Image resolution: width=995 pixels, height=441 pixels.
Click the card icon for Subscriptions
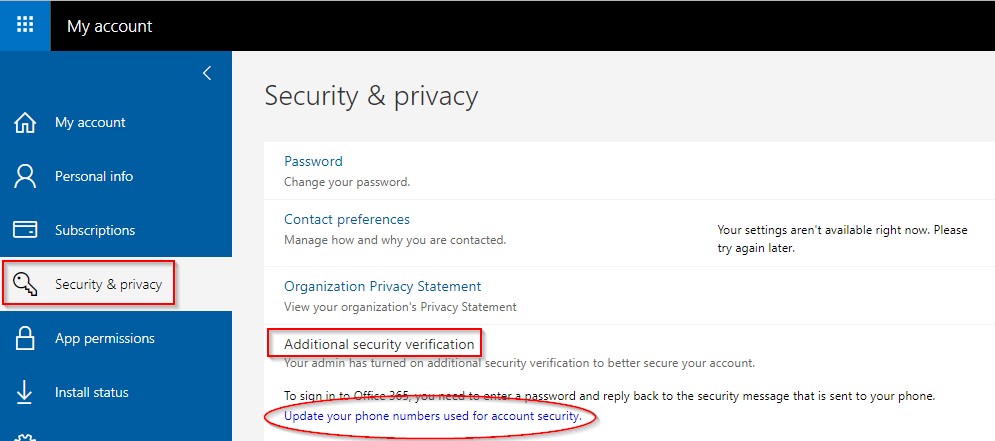pyautogui.click(x=25, y=230)
